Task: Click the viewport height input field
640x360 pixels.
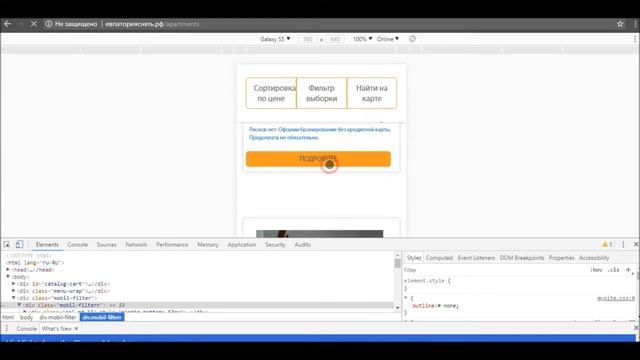Action: coord(335,39)
